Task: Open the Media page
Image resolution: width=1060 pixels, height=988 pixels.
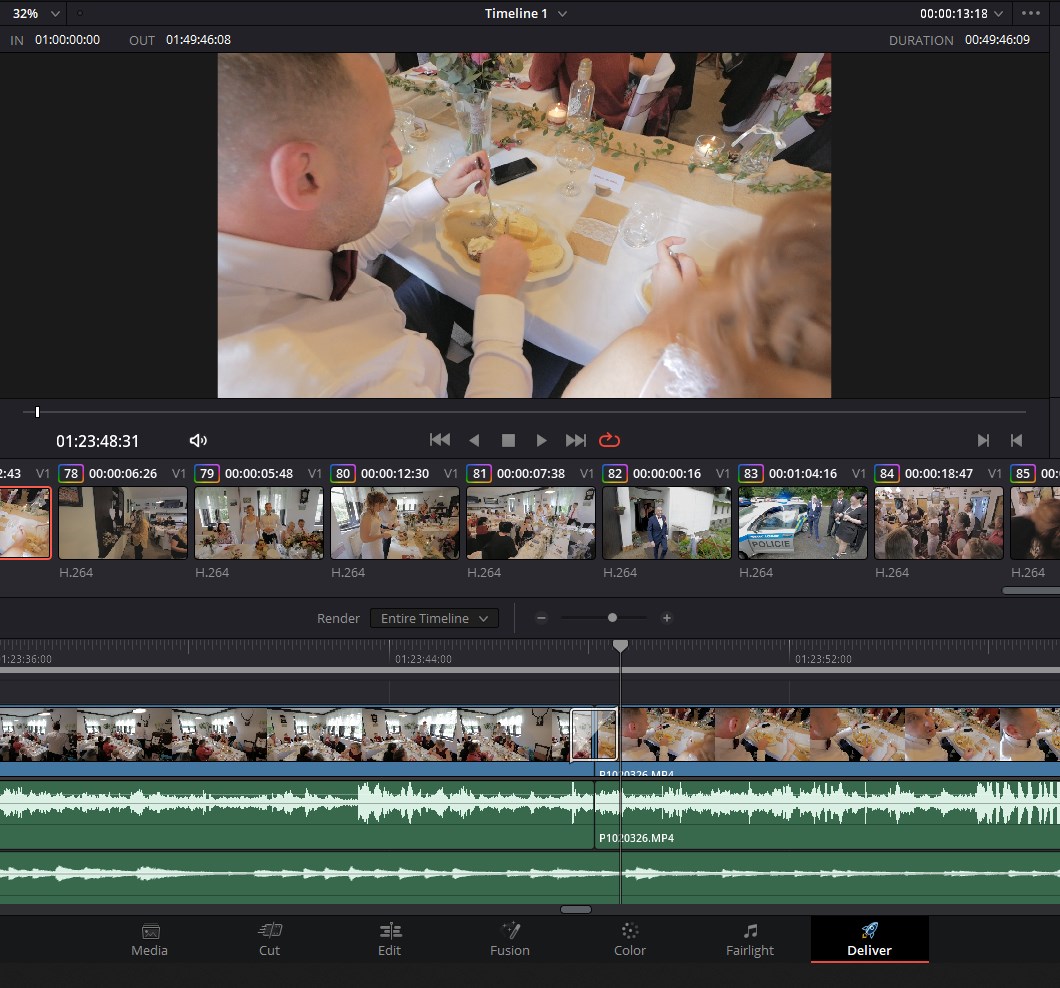Action: point(149,939)
